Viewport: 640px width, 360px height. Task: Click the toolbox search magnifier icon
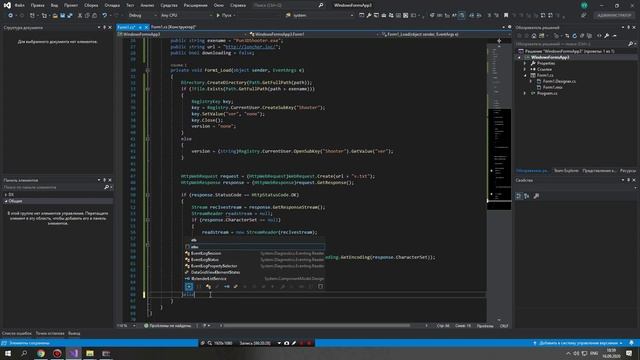coord(107,187)
